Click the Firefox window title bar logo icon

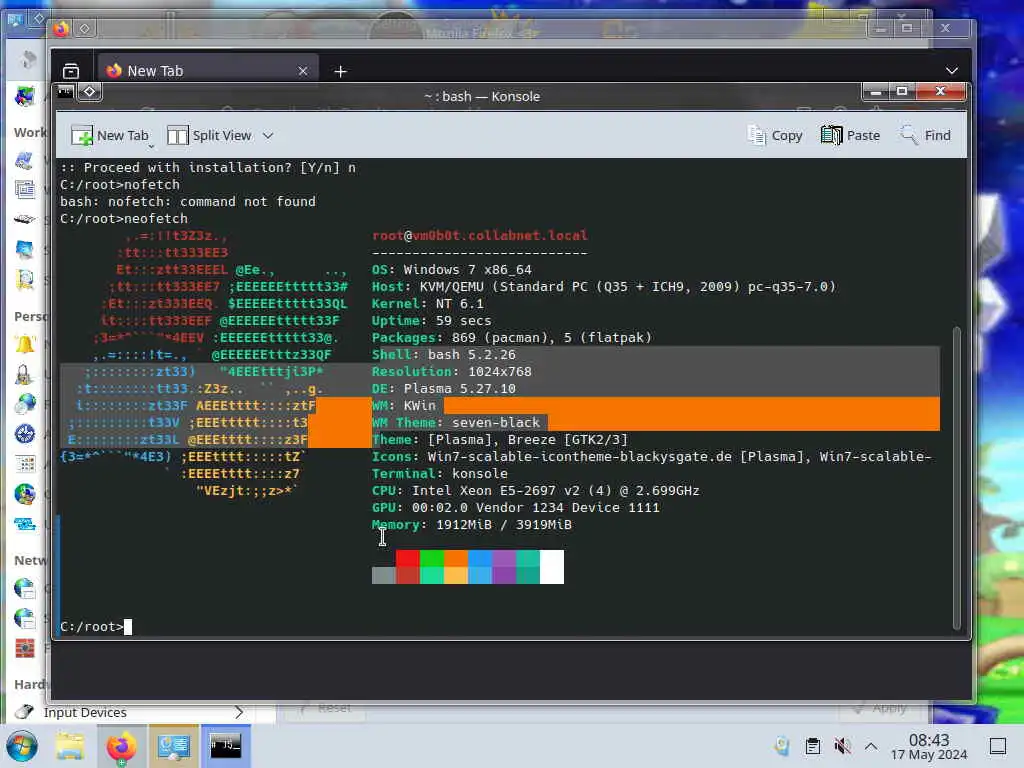click(x=61, y=29)
